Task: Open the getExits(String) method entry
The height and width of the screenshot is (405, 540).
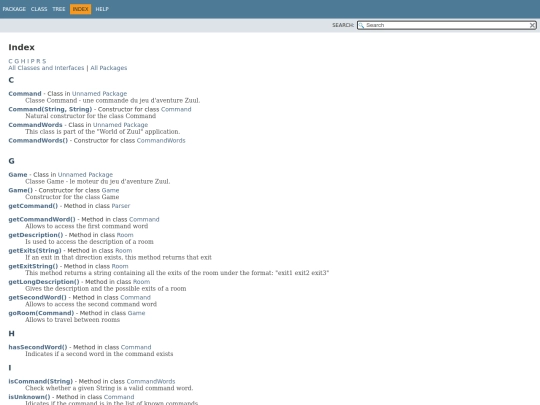Action: click(x=35, y=251)
